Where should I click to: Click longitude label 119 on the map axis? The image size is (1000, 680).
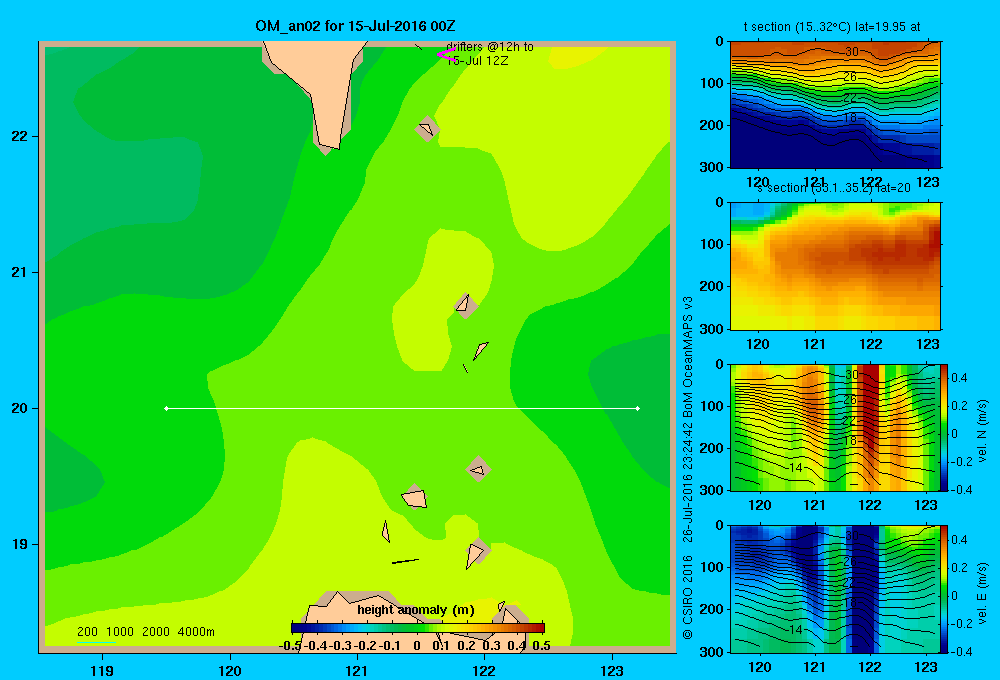click(x=102, y=670)
